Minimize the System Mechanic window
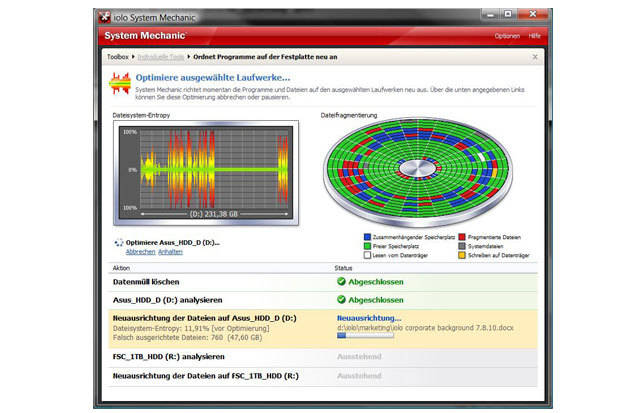618x413 pixels. click(490, 15)
